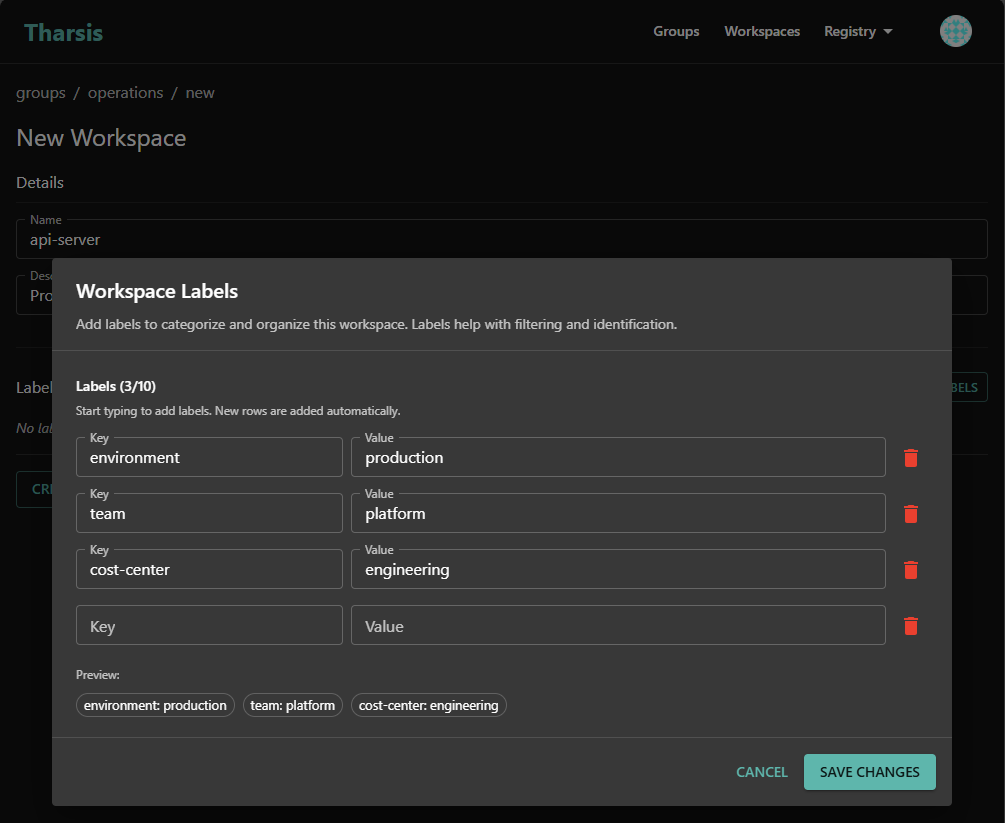Delete the empty label row
Viewport: 1005px width, 823px height.
[910, 625]
